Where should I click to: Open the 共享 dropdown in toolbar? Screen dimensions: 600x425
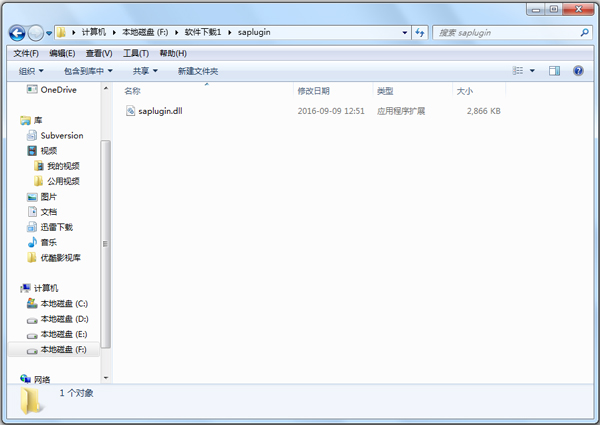146,71
